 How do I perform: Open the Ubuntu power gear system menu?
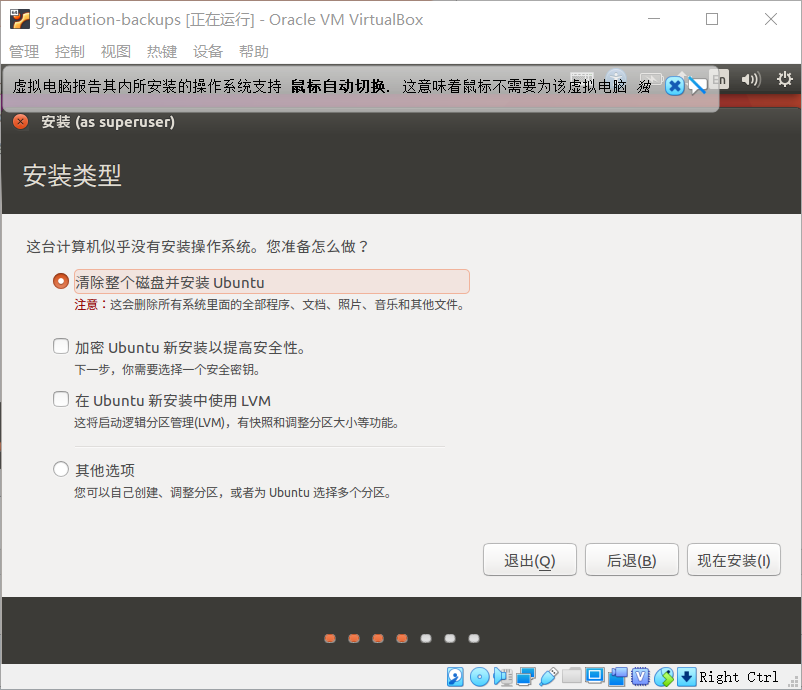click(x=785, y=79)
